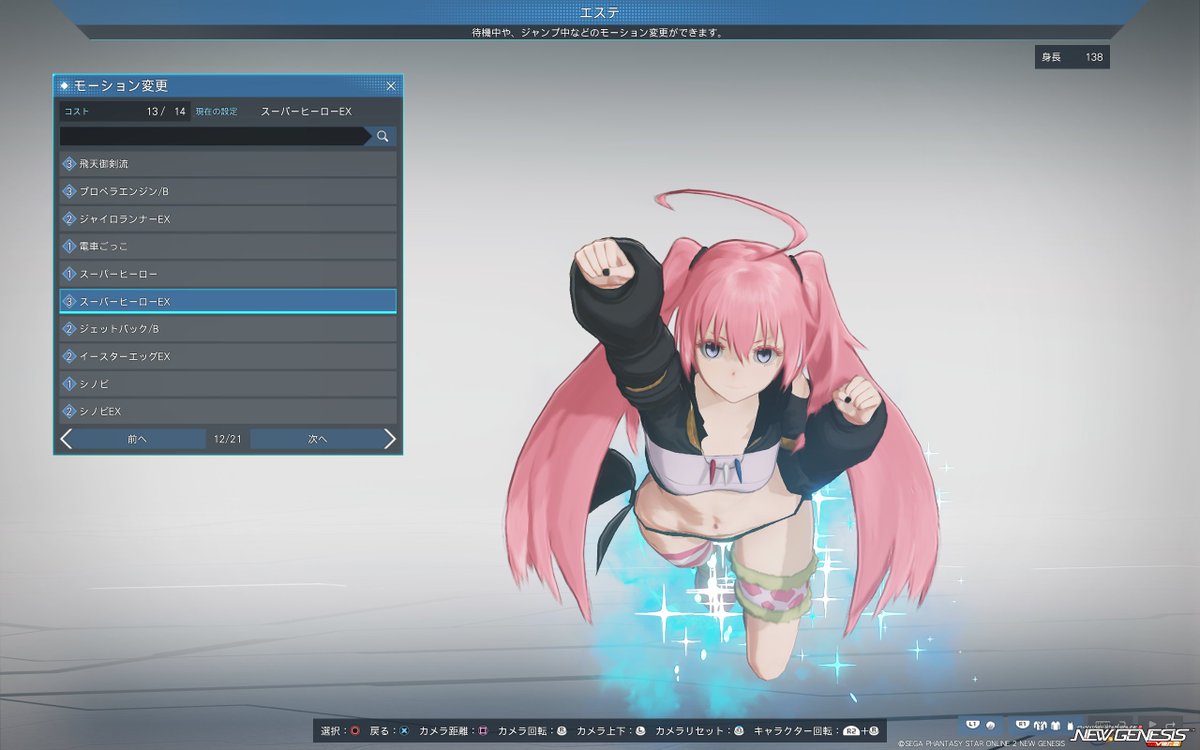1200x750 pixels.
Task: Click the diamond icon in the モーション変更 title
Action: tap(65, 86)
